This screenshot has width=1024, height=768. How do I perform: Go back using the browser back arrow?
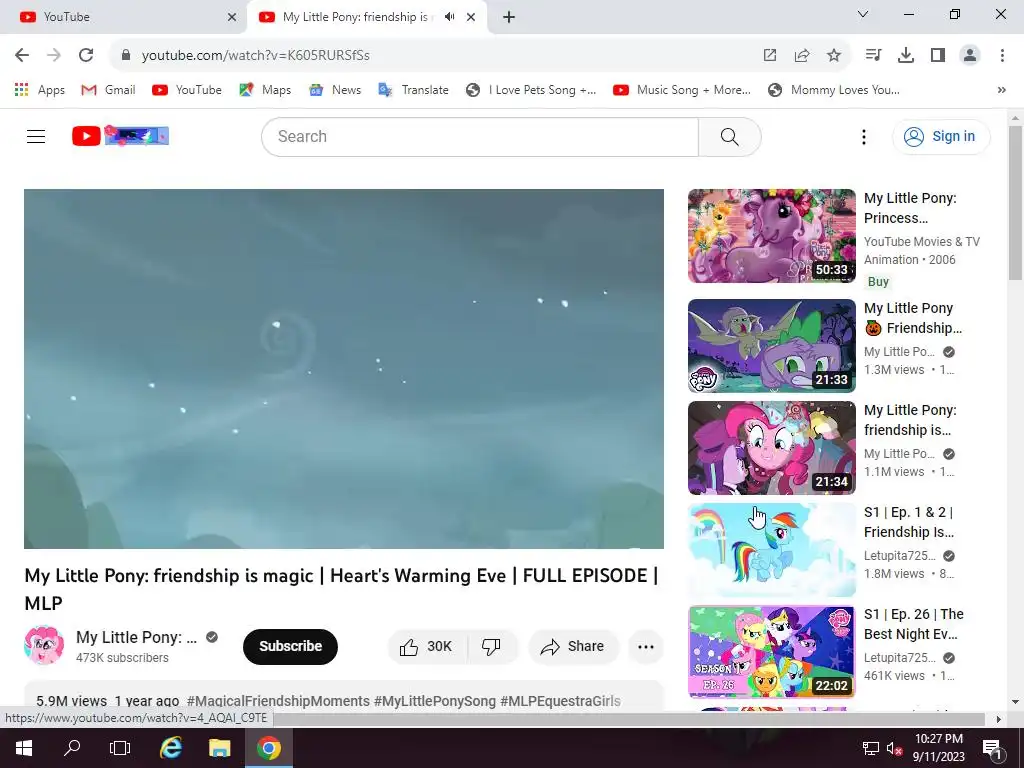coord(22,55)
